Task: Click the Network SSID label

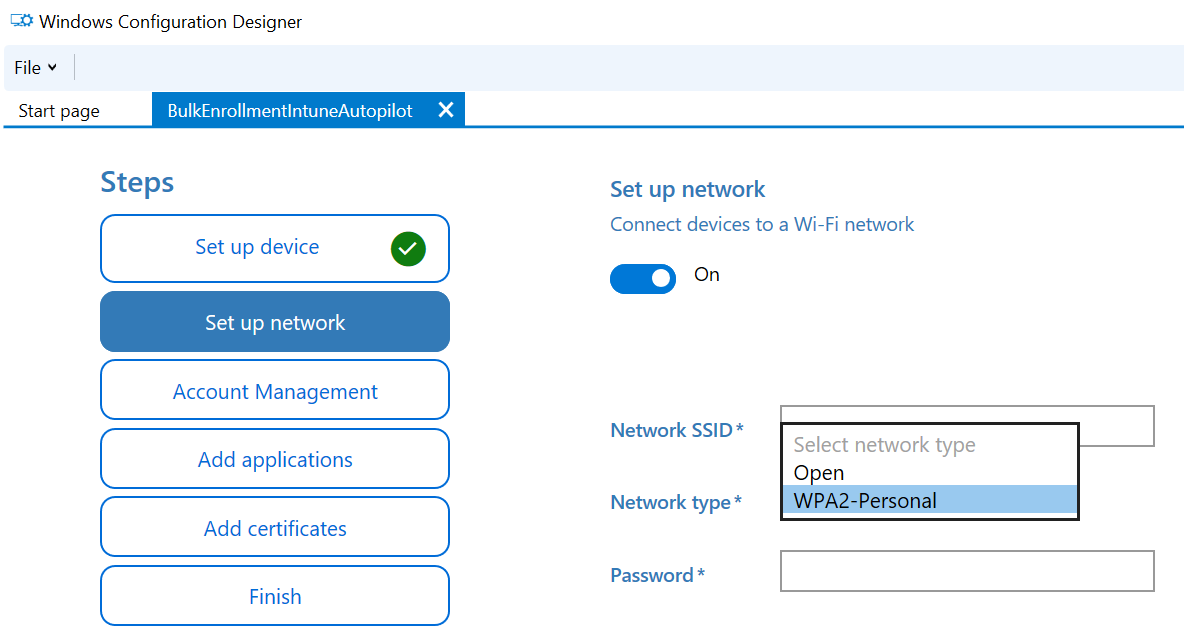Action: pos(677,430)
